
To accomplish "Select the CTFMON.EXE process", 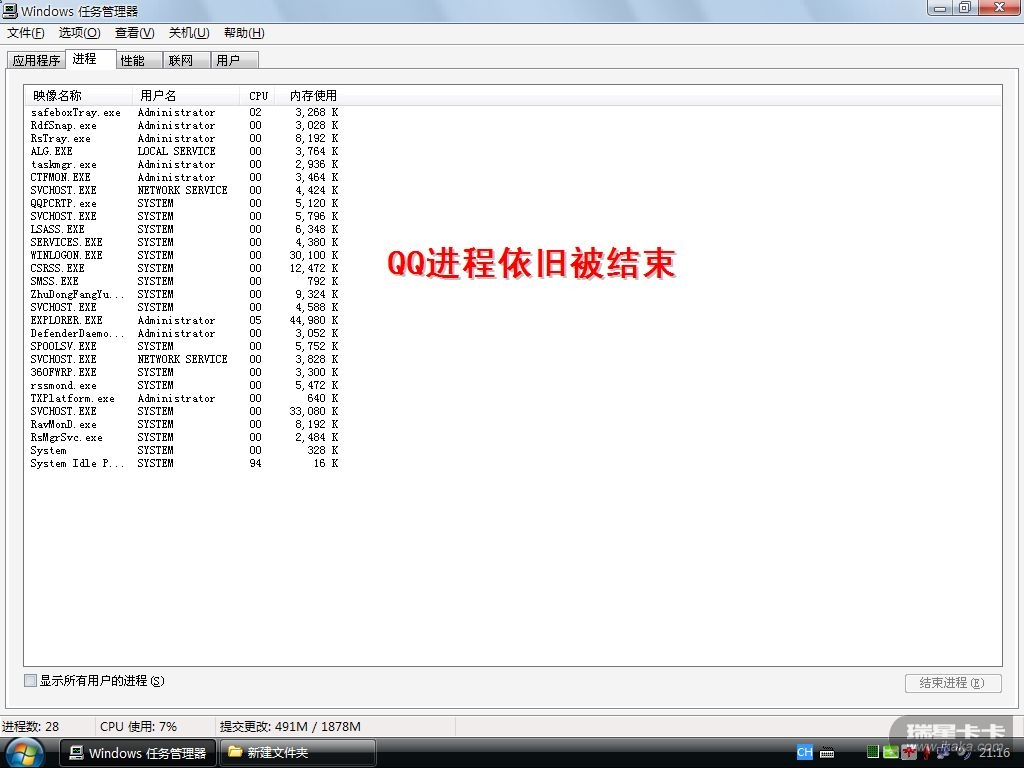I will pyautogui.click(x=184, y=178).
